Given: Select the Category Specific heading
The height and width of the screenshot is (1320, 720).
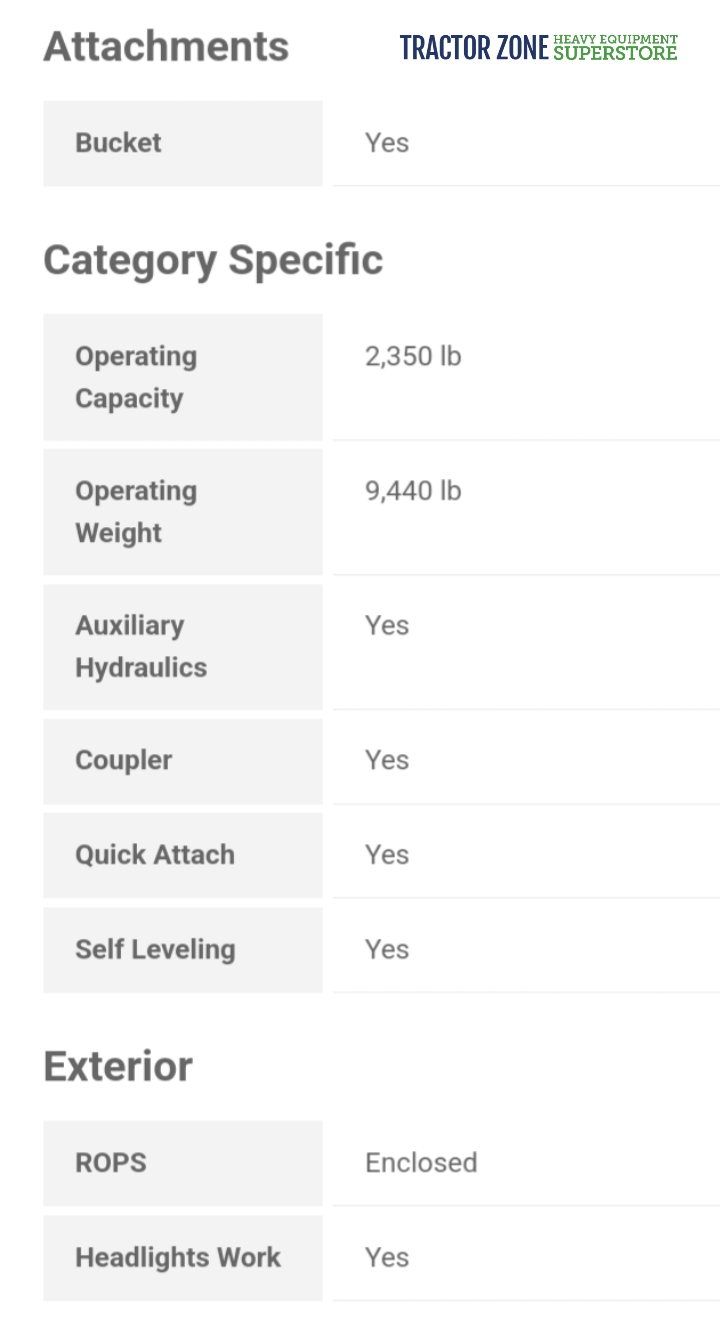Looking at the screenshot, I should click(213, 260).
